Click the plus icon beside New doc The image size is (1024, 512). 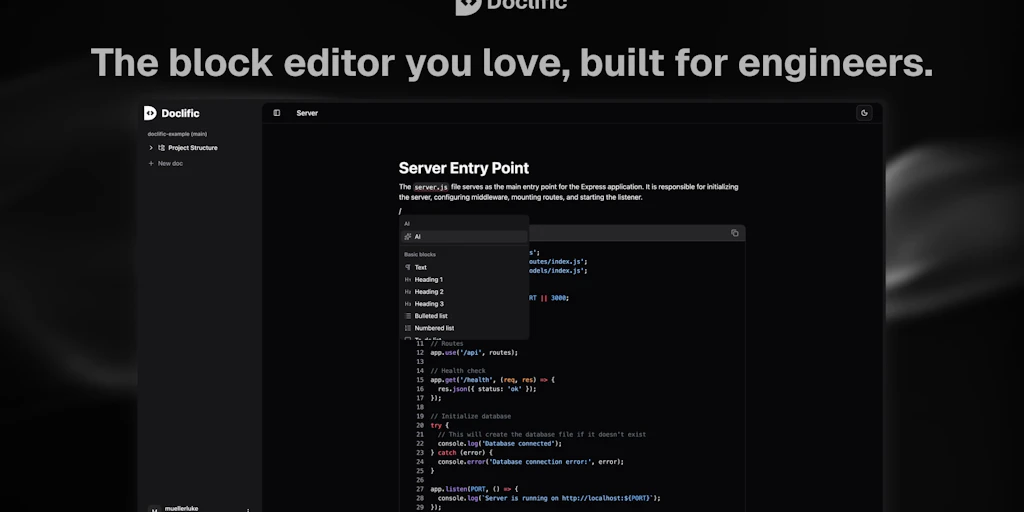151,163
